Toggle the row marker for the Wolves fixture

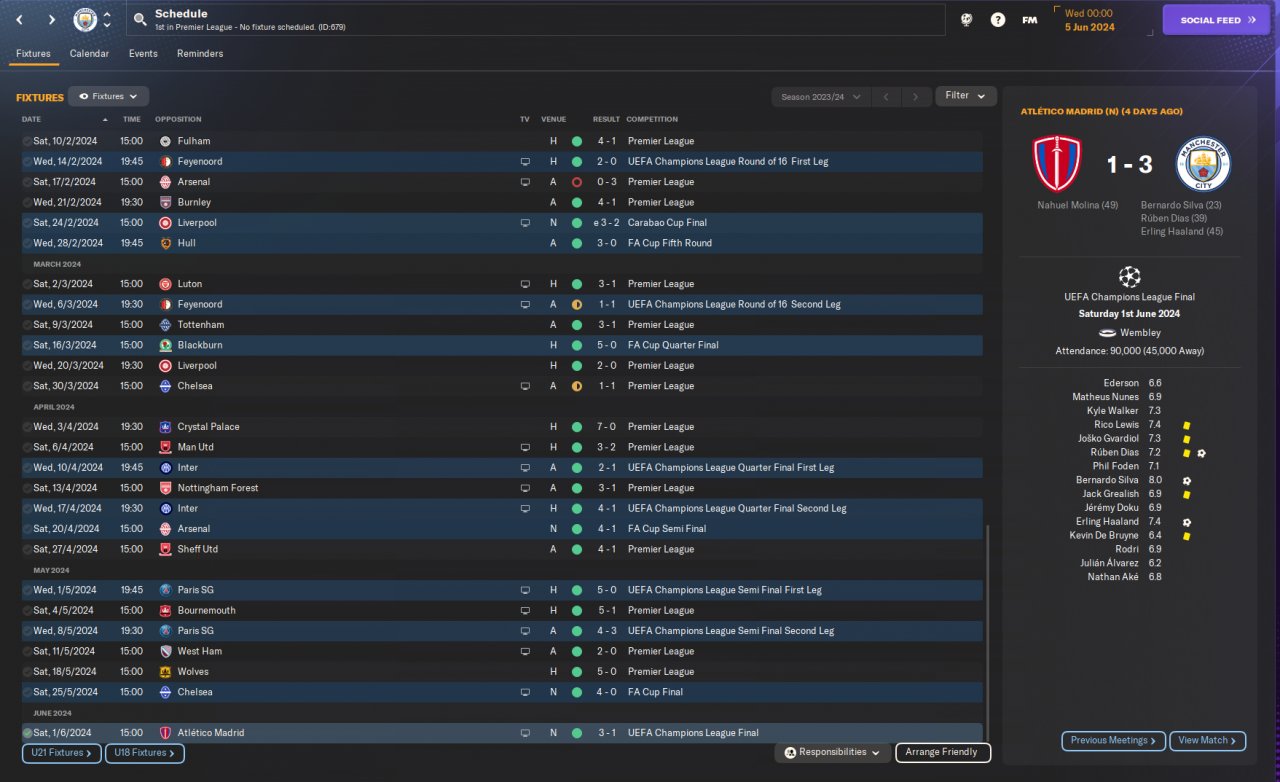tap(27, 672)
